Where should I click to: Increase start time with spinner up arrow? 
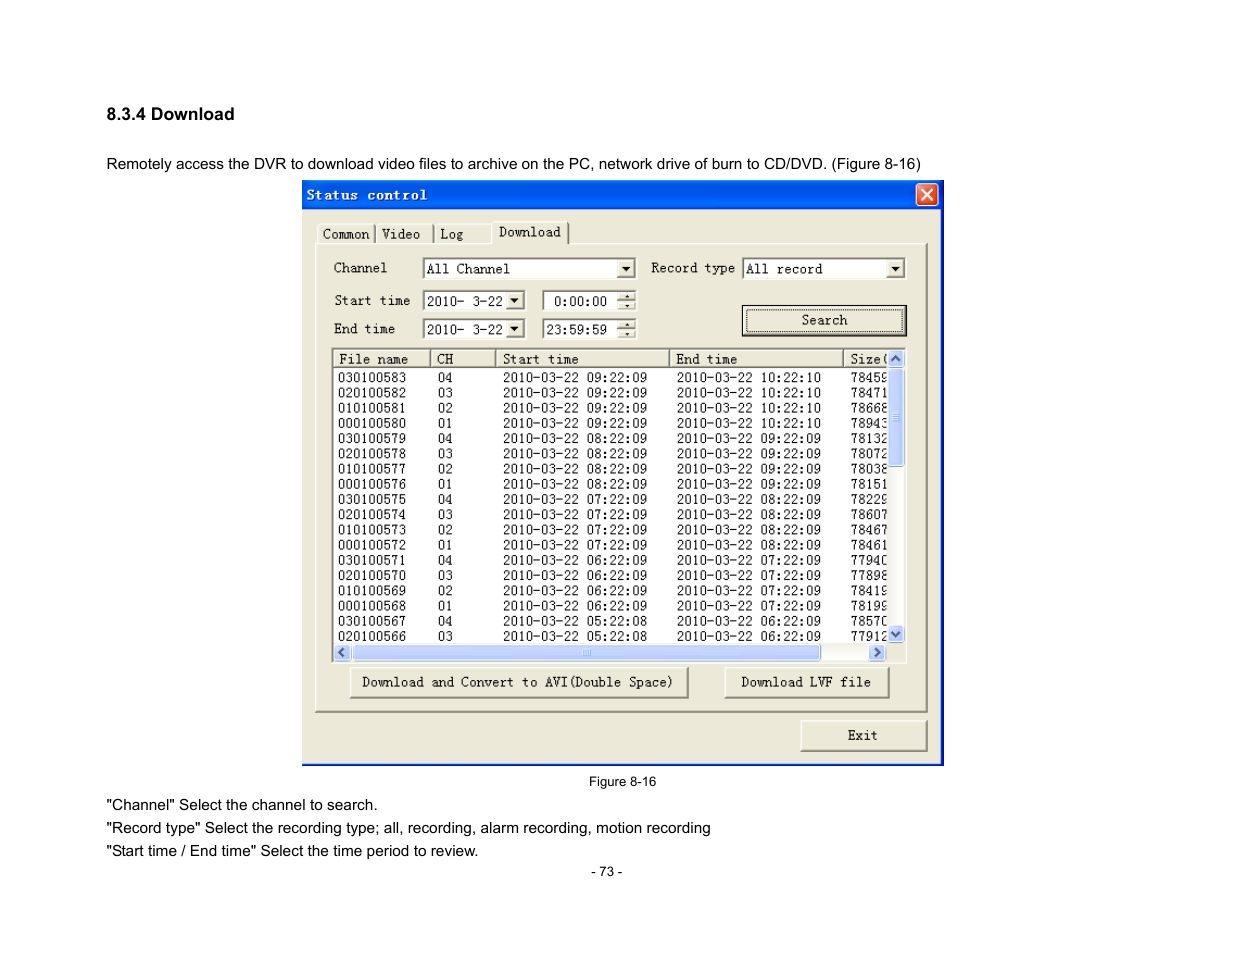tap(626, 296)
